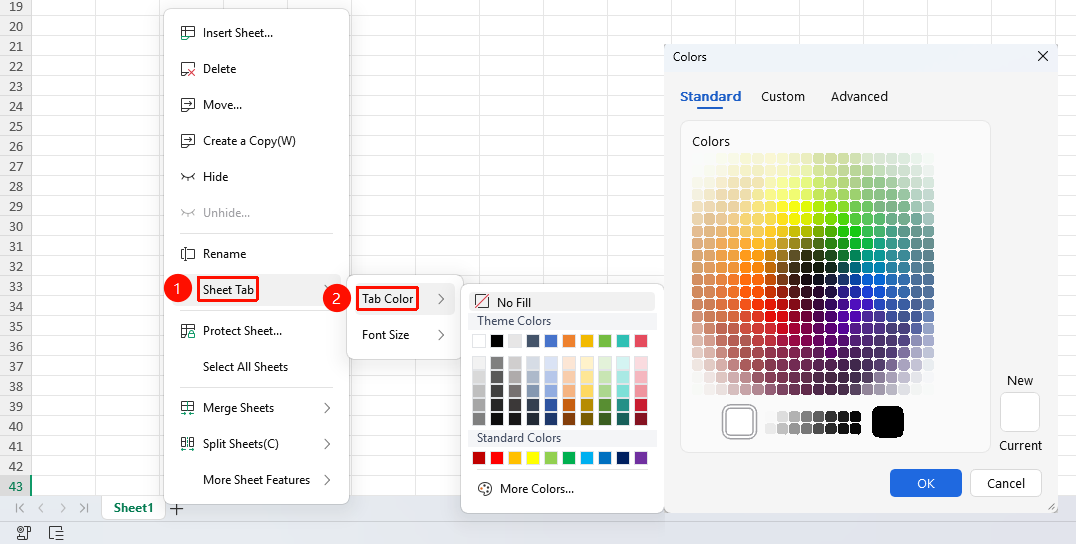The image size is (1076, 544).
Task: Add a new sheet with the plus icon
Action: point(177,509)
